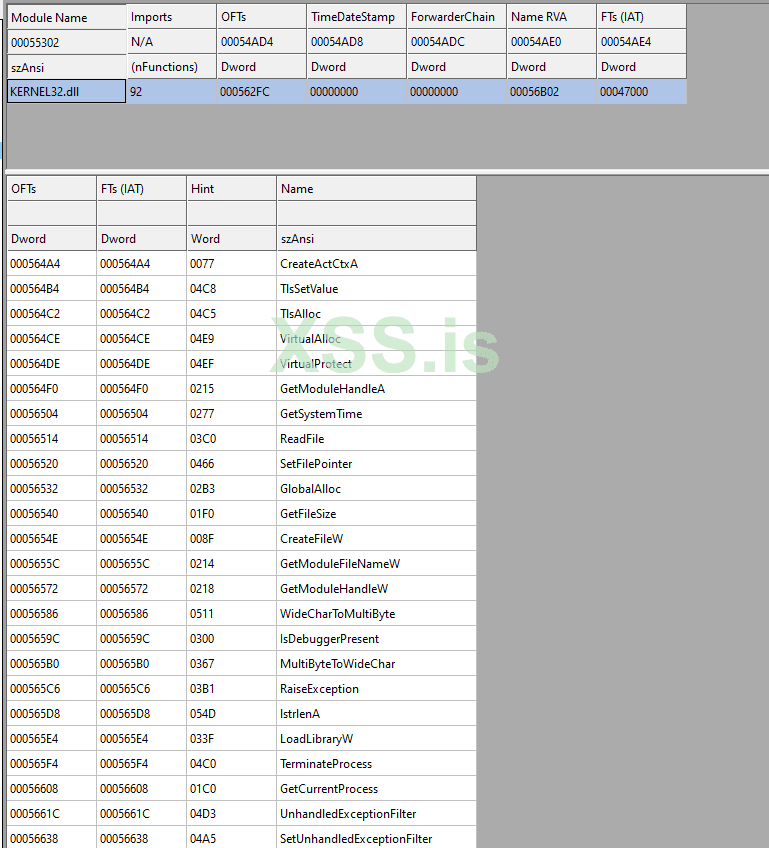Select the GetCurrentProcess function name
The height and width of the screenshot is (848, 769).
click(x=329, y=789)
